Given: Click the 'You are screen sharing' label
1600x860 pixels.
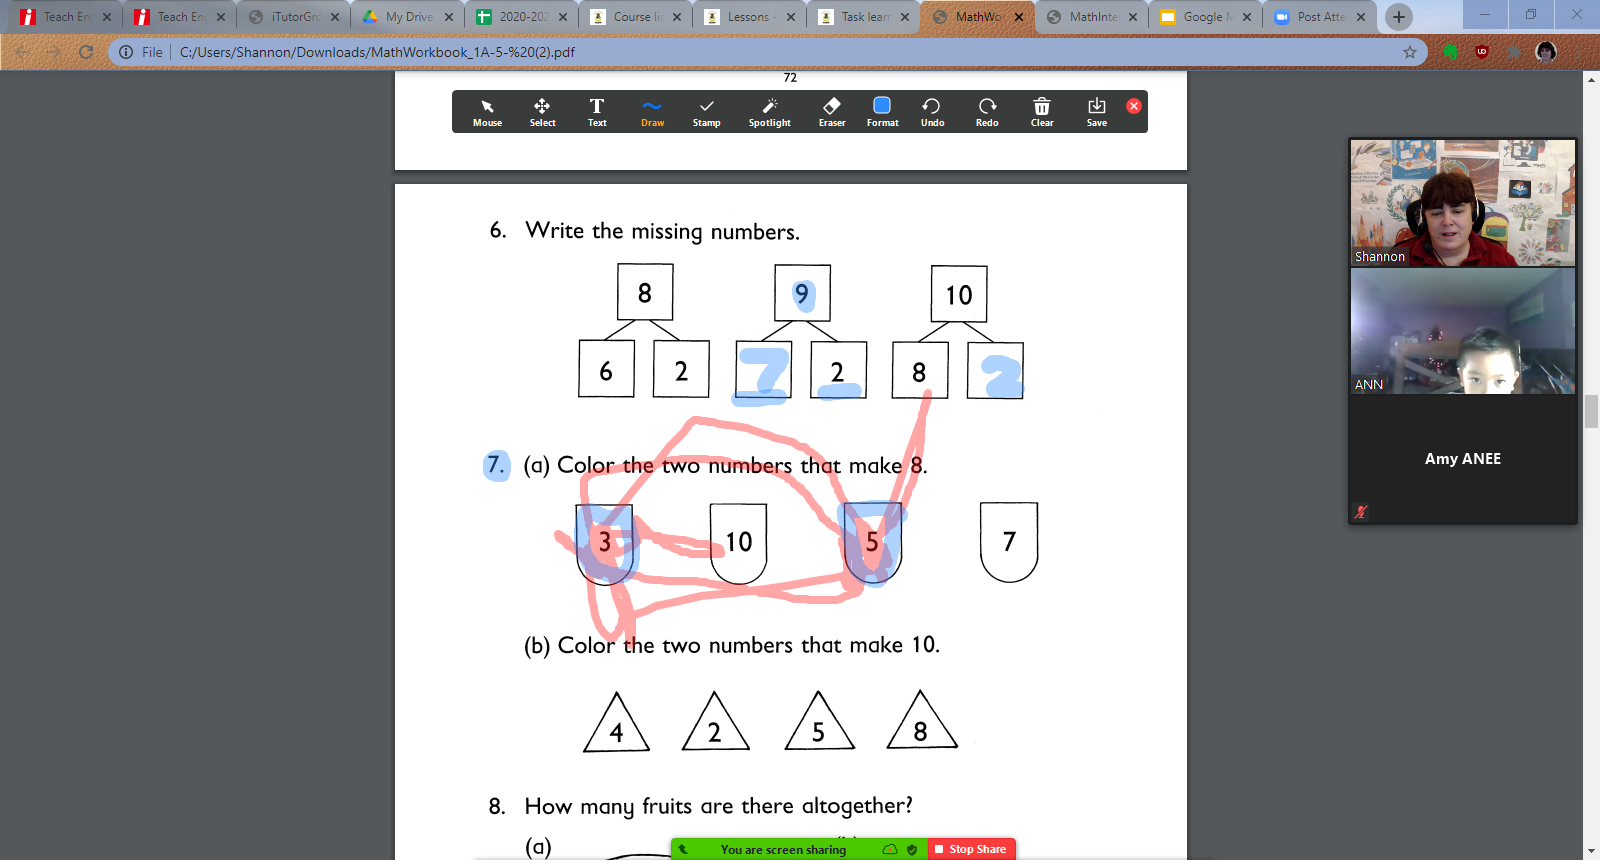Looking at the screenshot, I should pyautogui.click(x=783, y=850).
